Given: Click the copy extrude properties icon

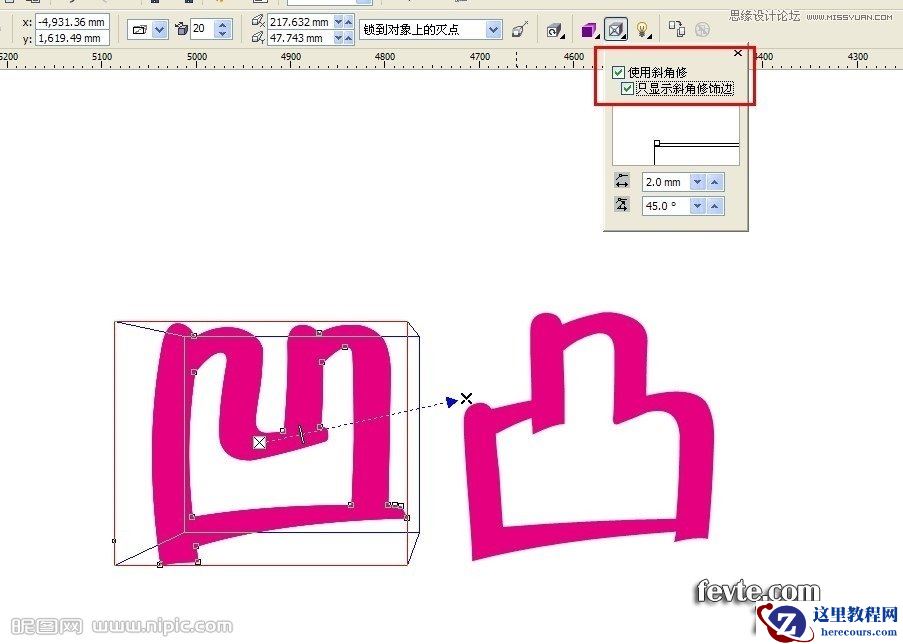Looking at the screenshot, I should (678, 30).
